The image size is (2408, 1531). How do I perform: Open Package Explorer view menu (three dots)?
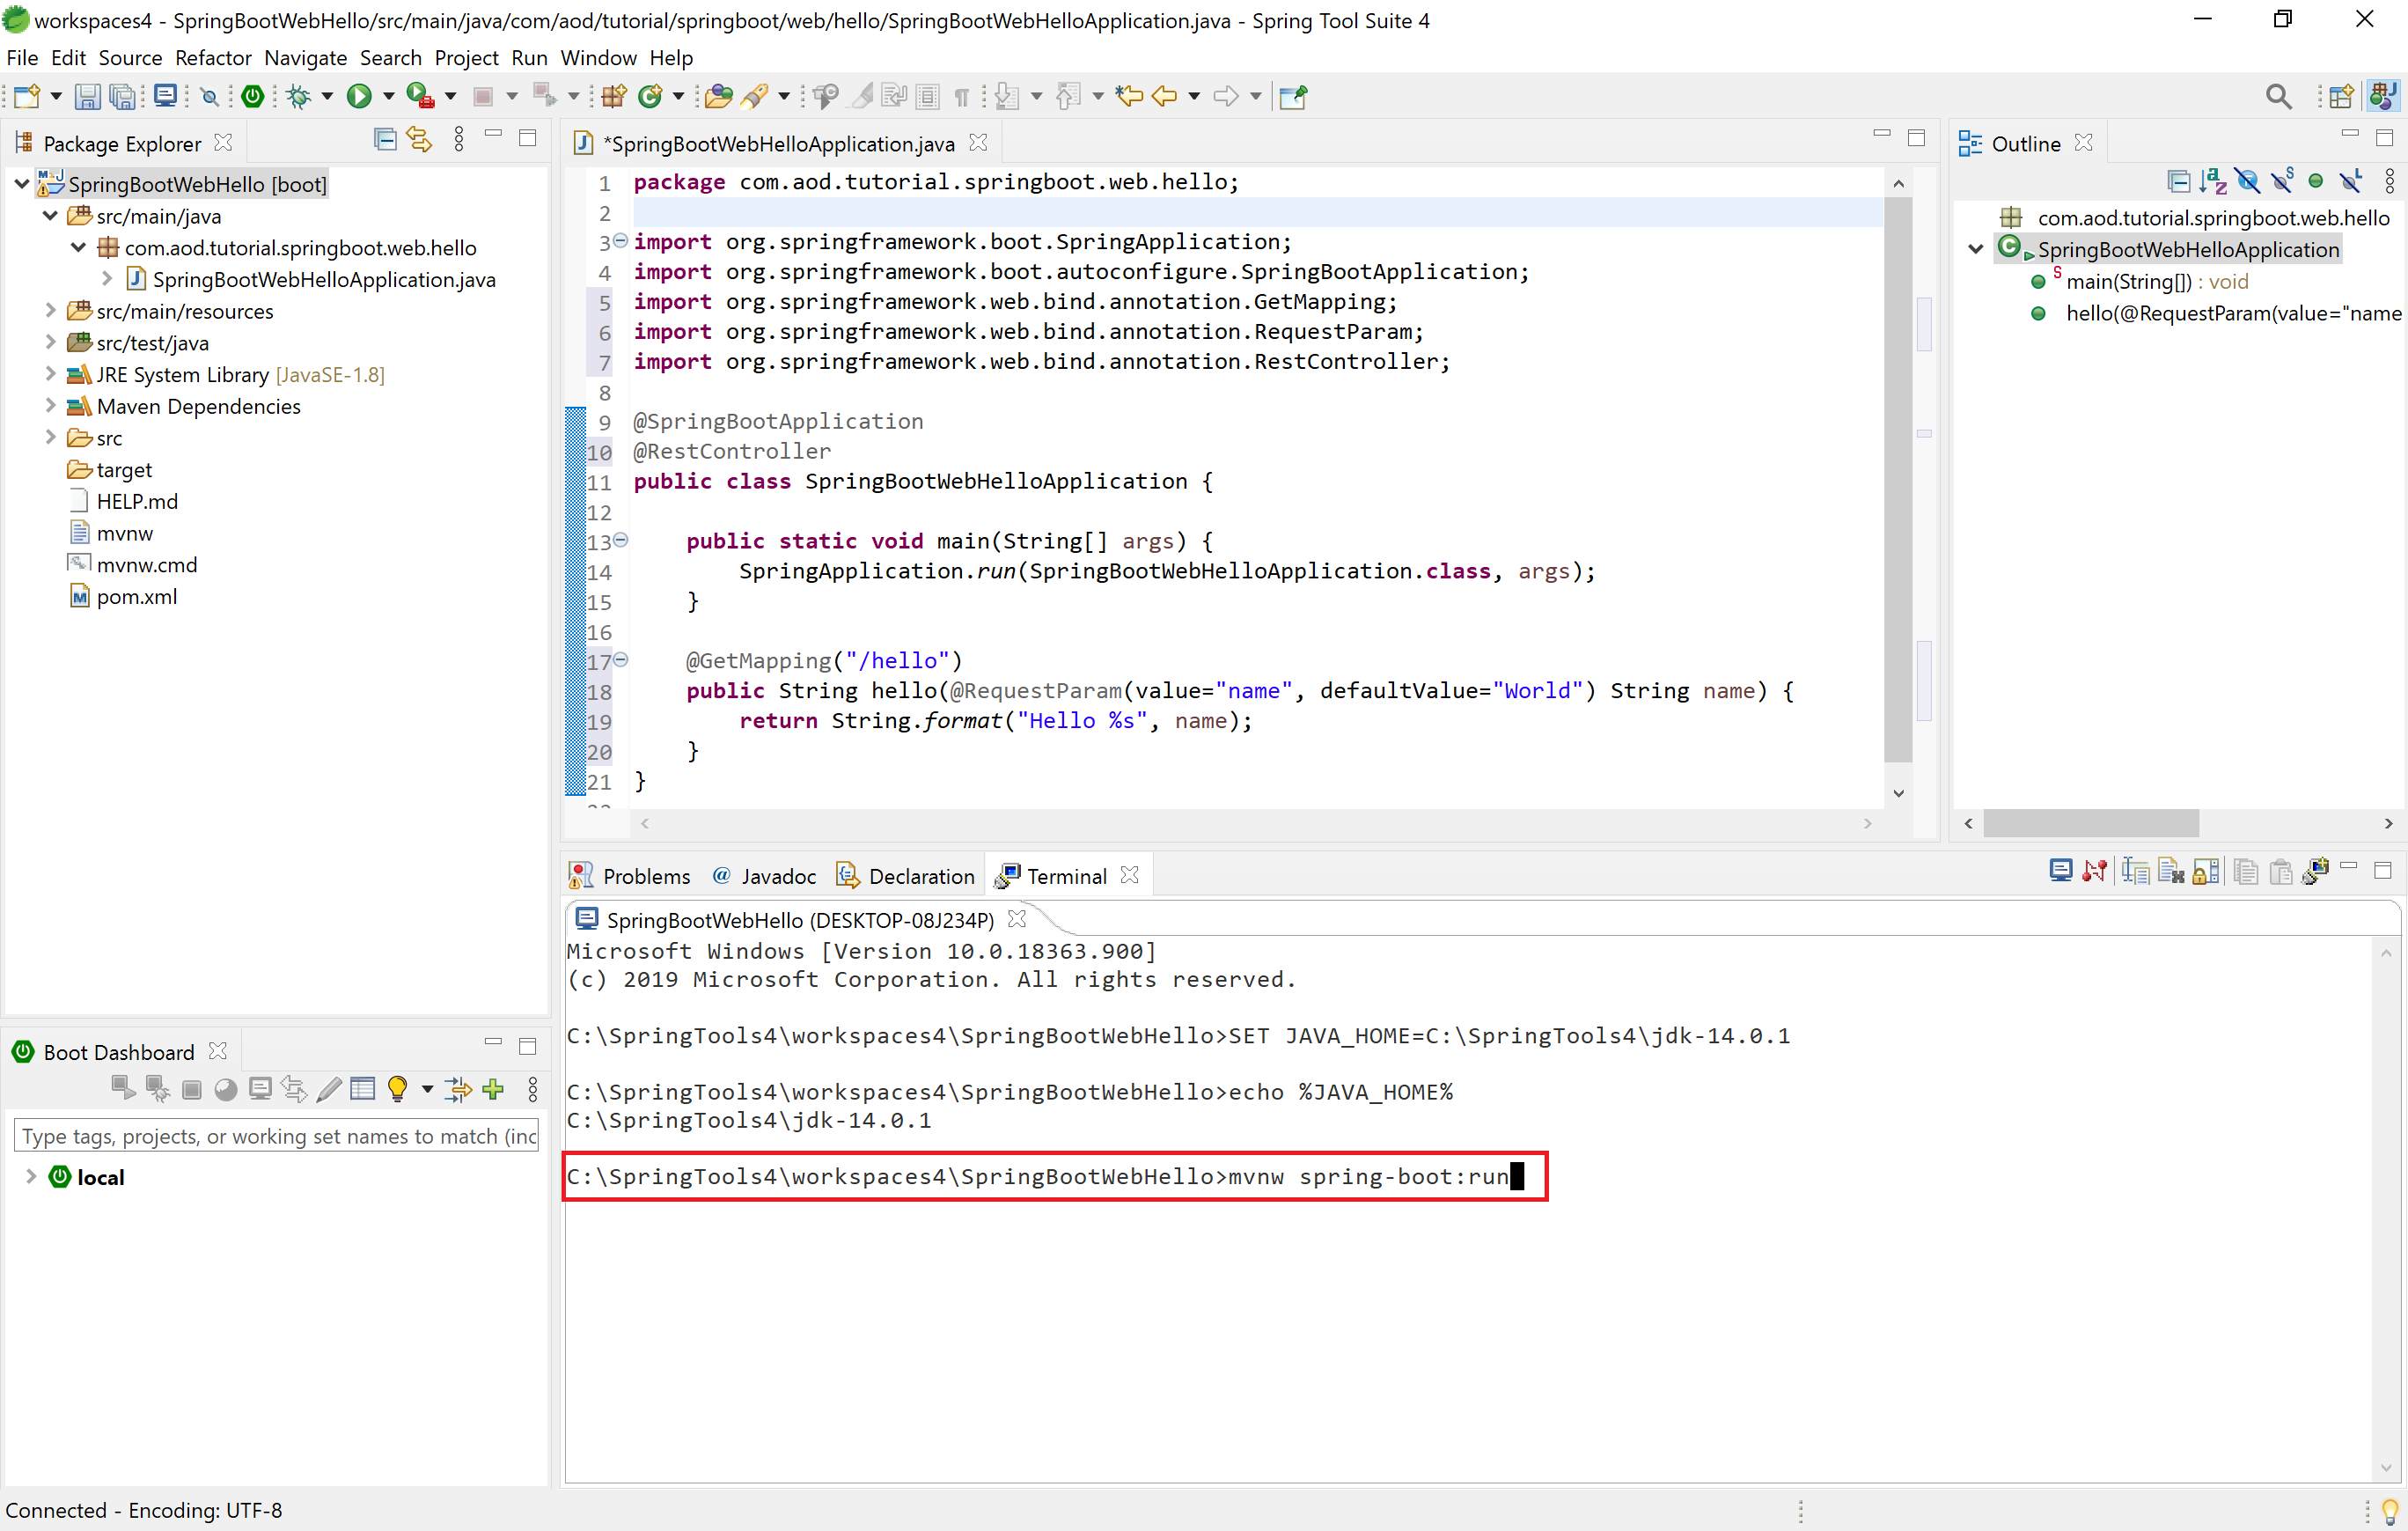[x=459, y=139]
